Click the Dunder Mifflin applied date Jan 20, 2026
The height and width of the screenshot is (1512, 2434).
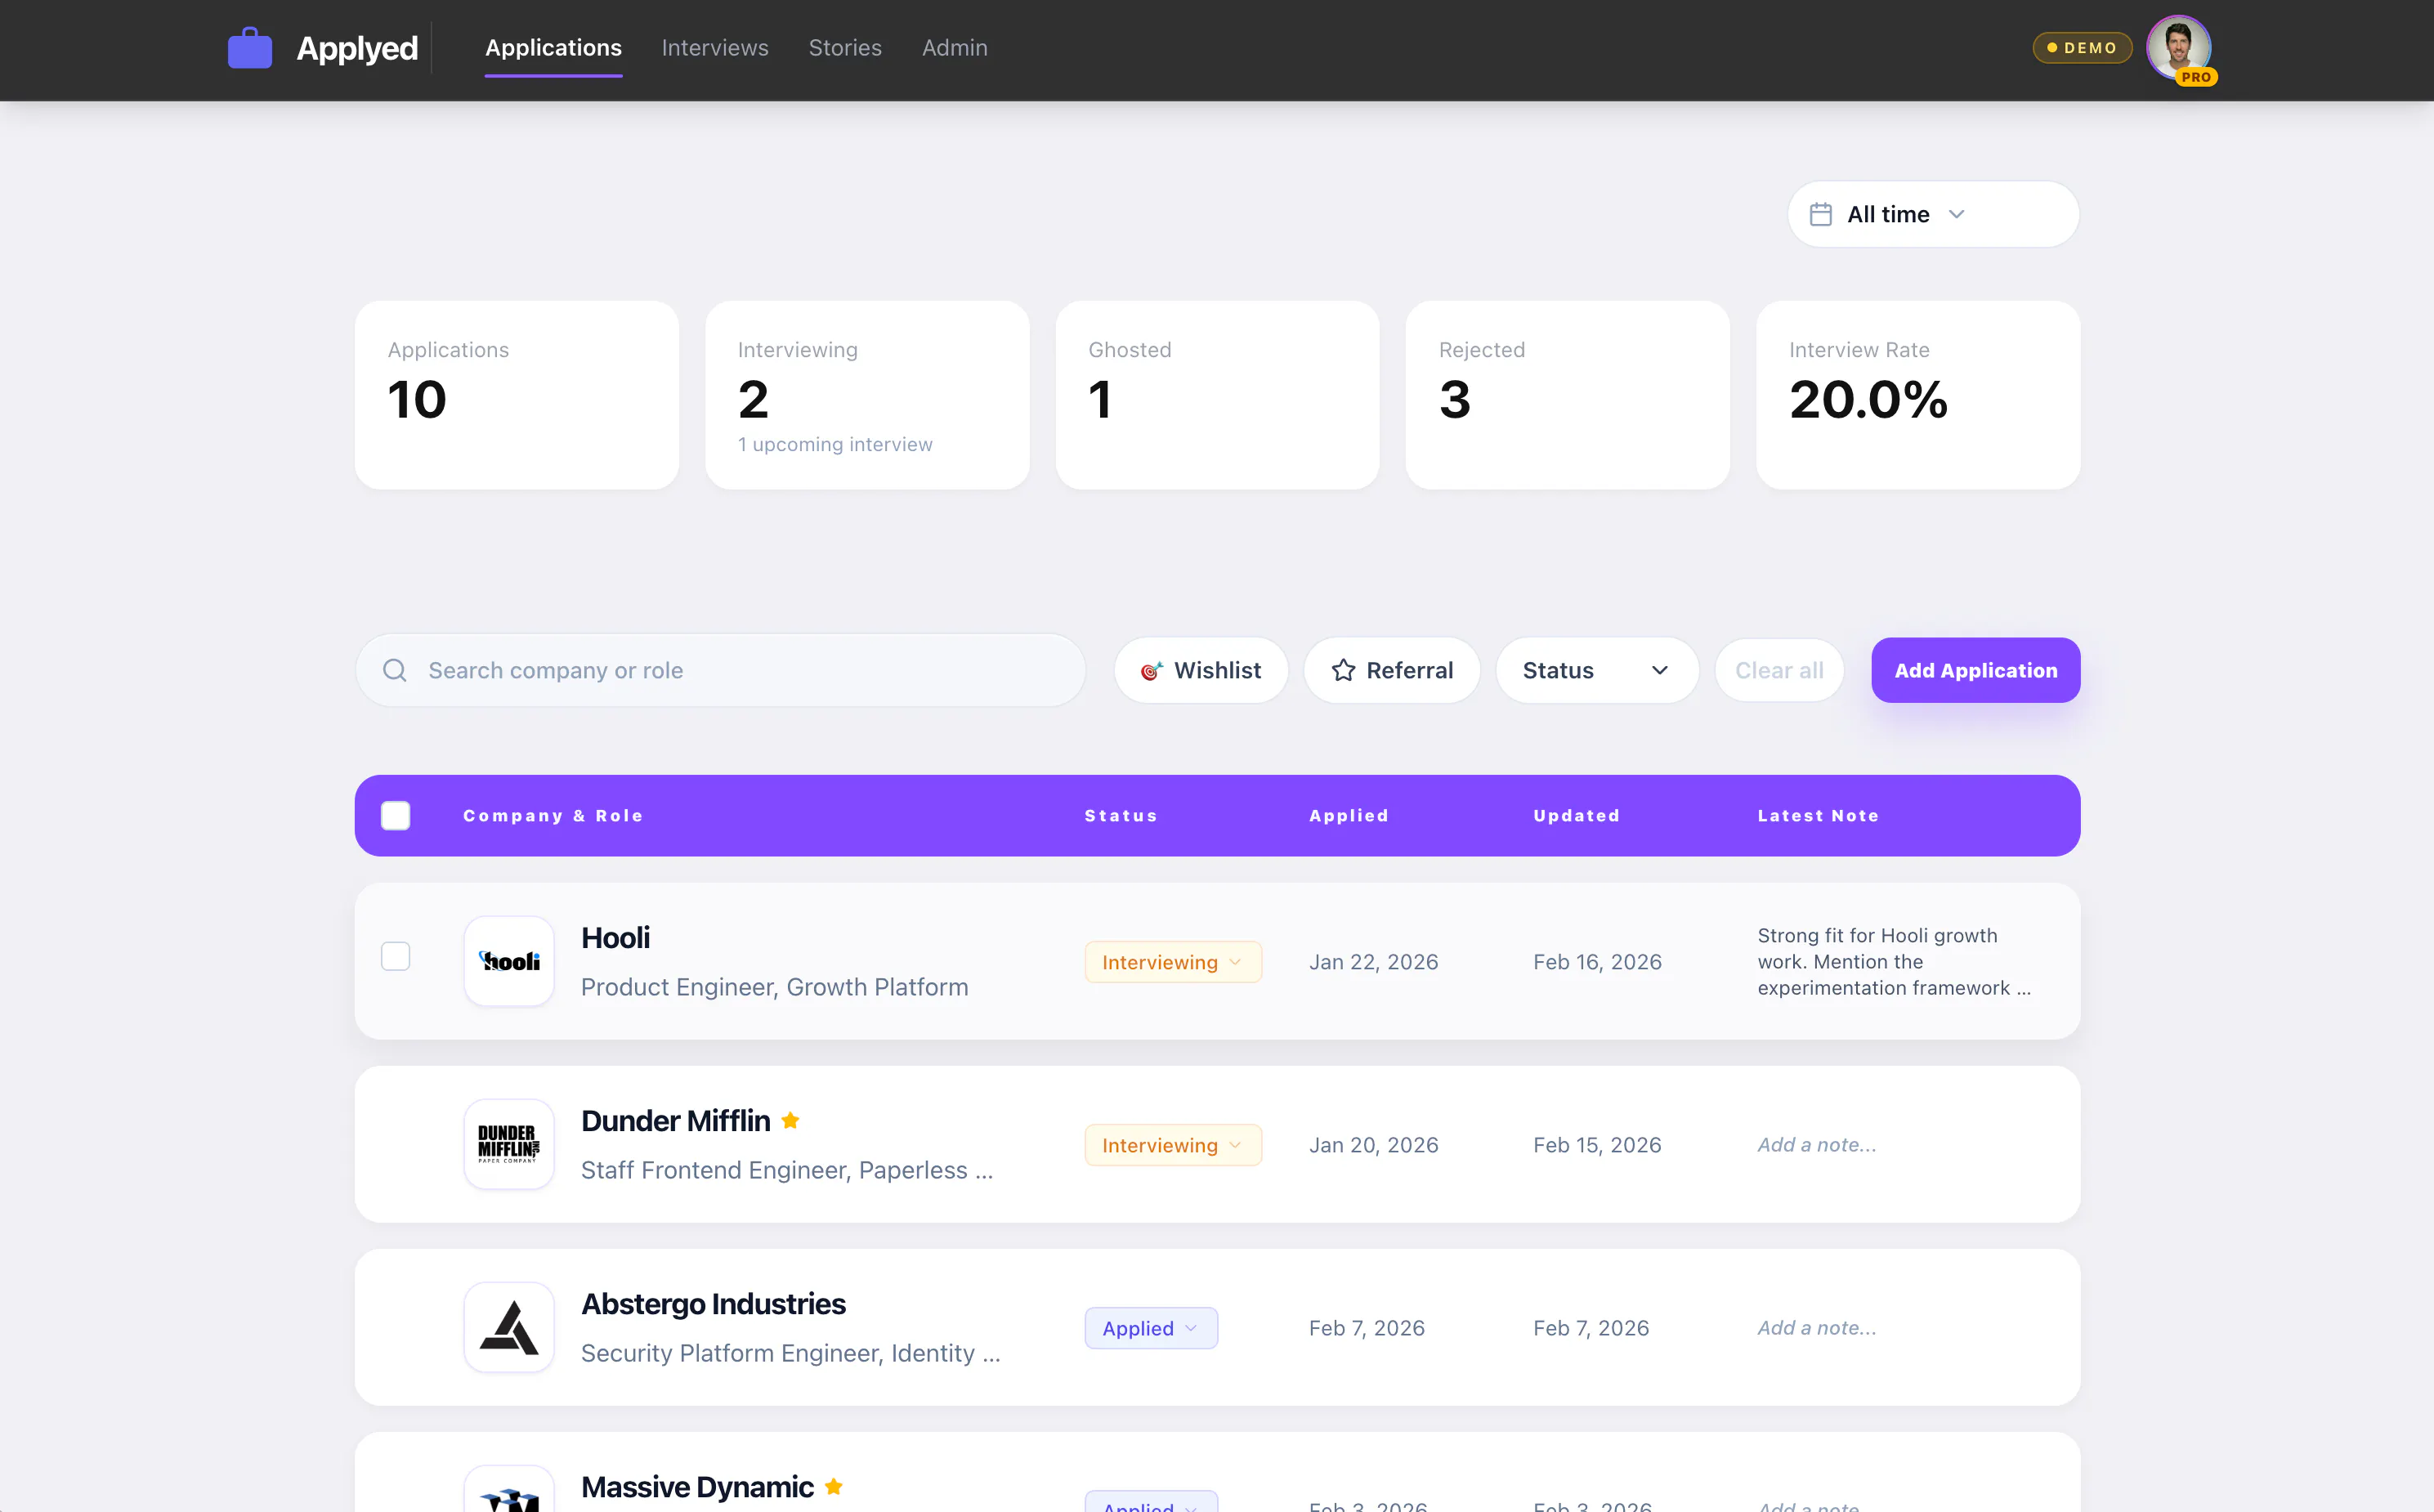[1373, 1145]
